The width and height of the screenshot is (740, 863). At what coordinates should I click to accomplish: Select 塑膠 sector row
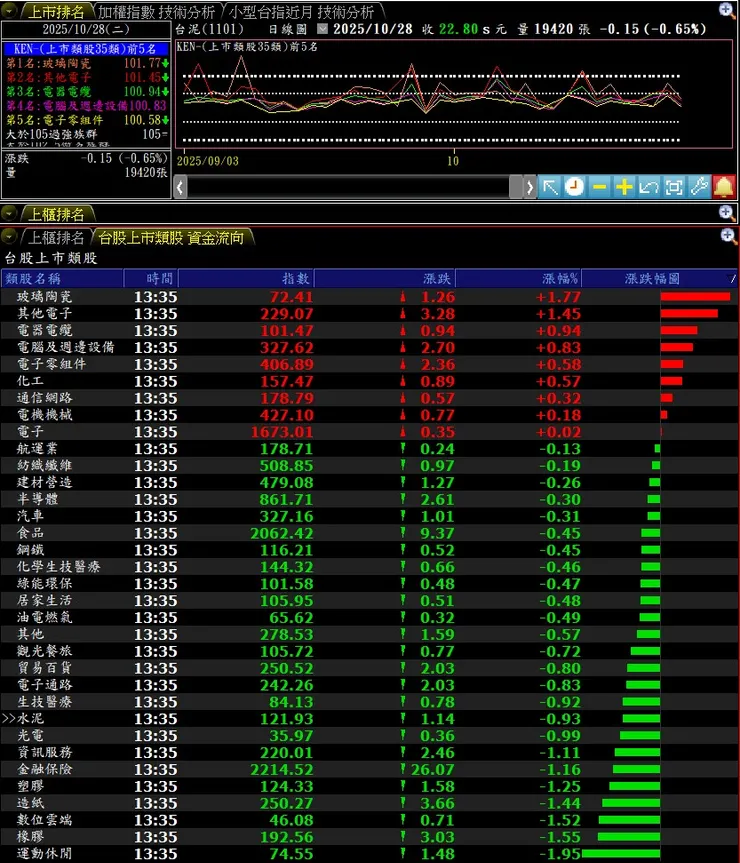tap(369, 786)
